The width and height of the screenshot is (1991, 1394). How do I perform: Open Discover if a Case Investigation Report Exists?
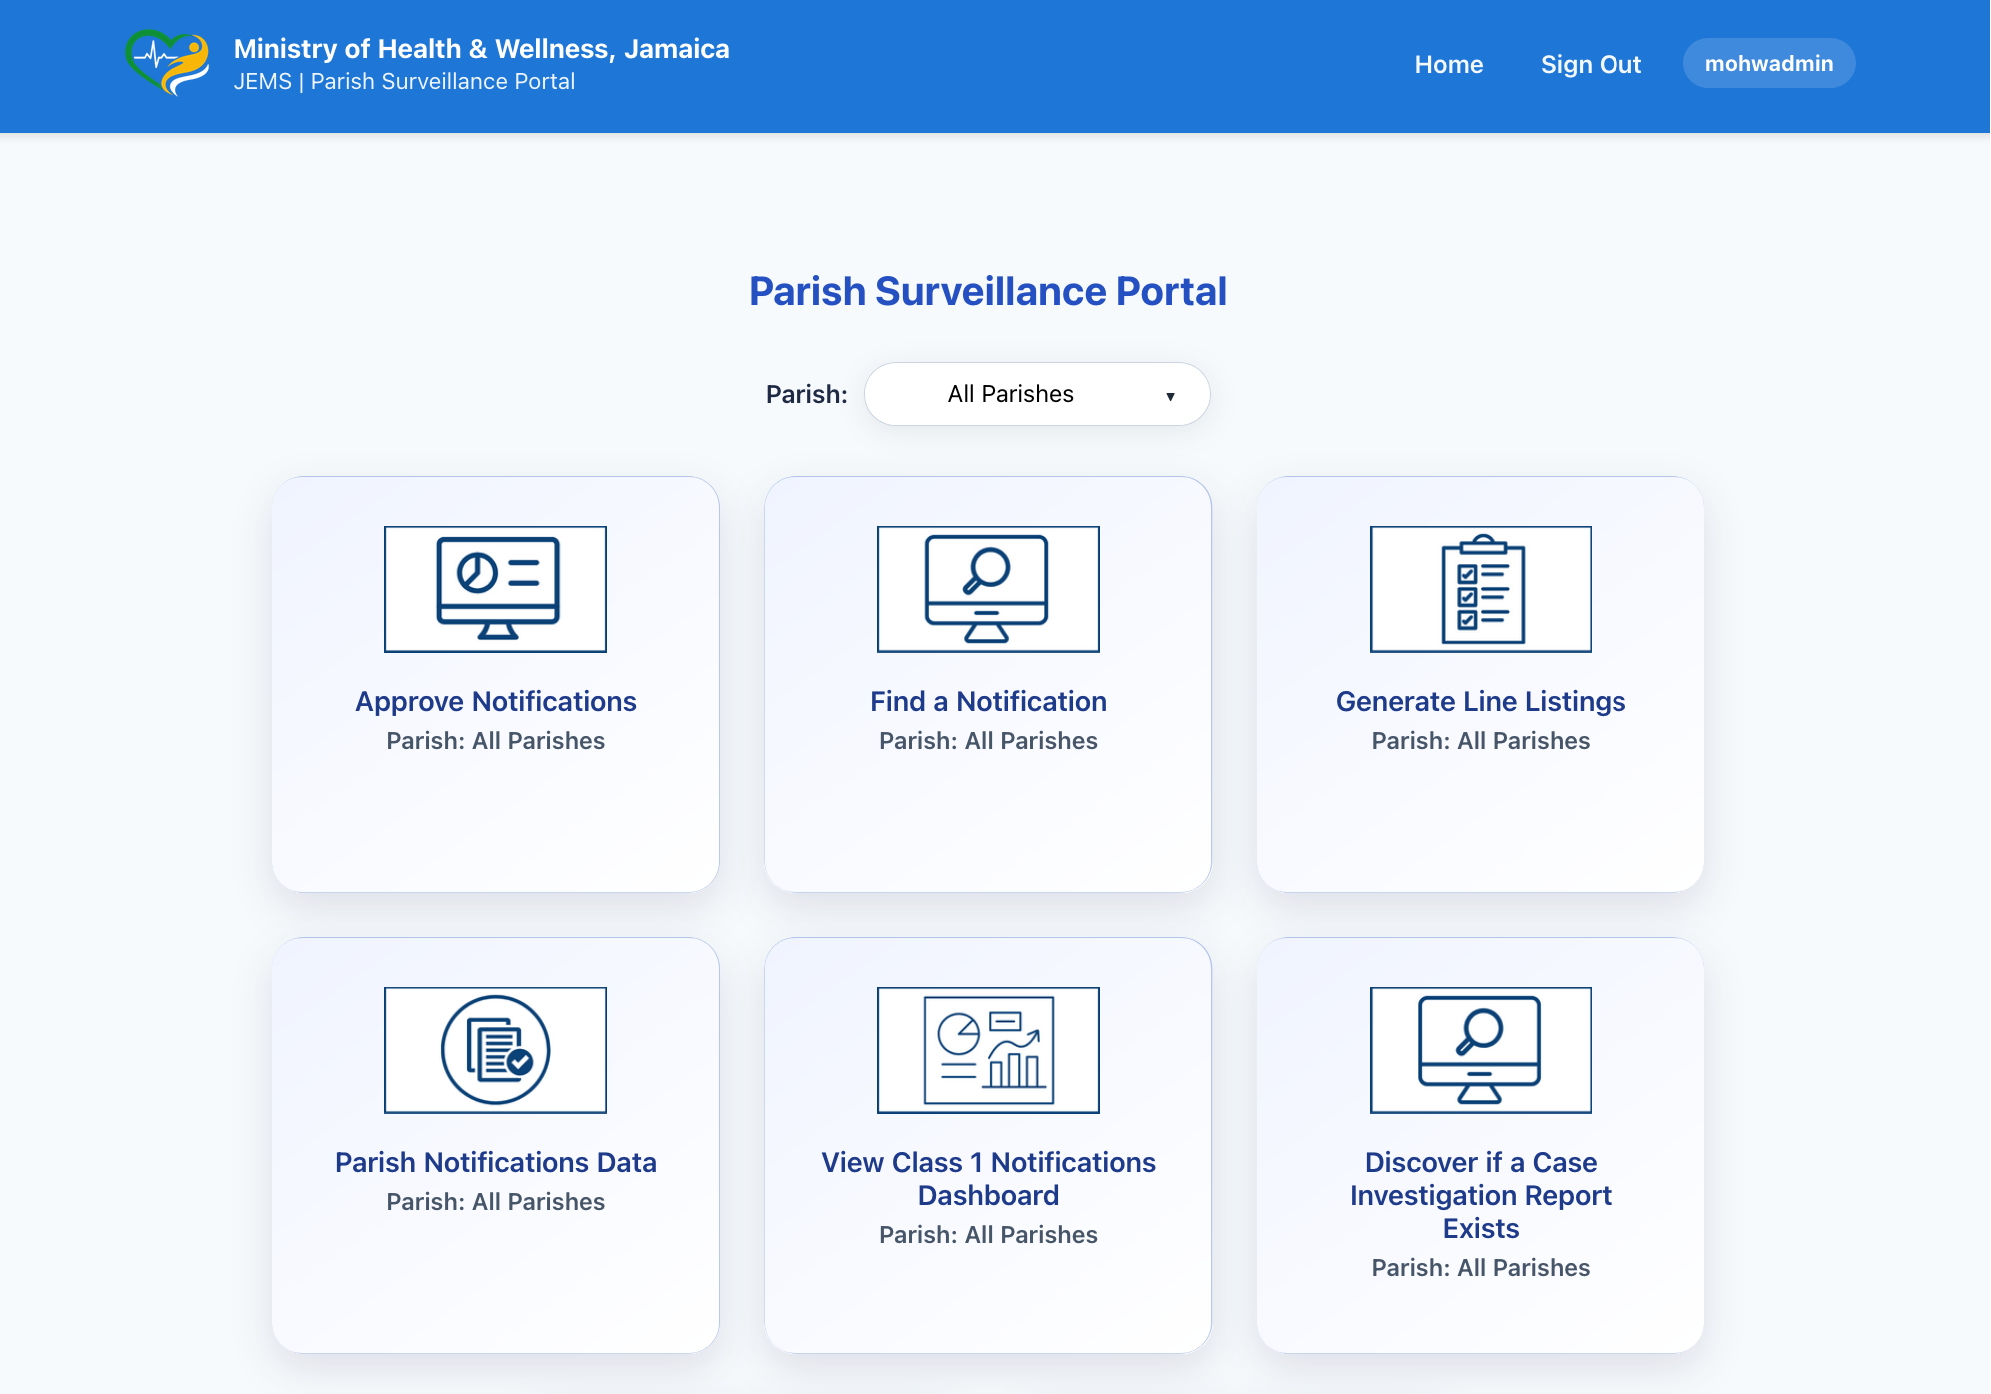(x=1481, y=1195)
